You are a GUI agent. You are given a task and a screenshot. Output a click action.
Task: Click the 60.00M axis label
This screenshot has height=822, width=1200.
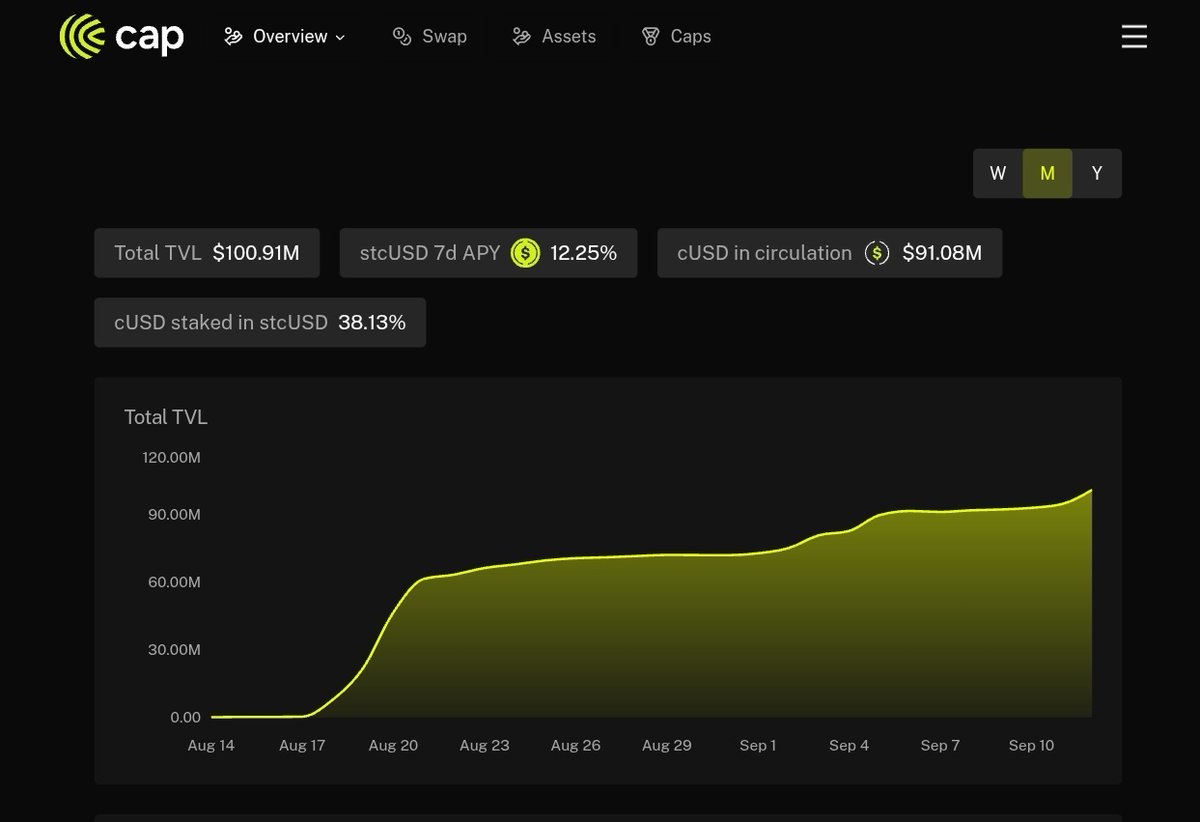(x=174, y=581)
